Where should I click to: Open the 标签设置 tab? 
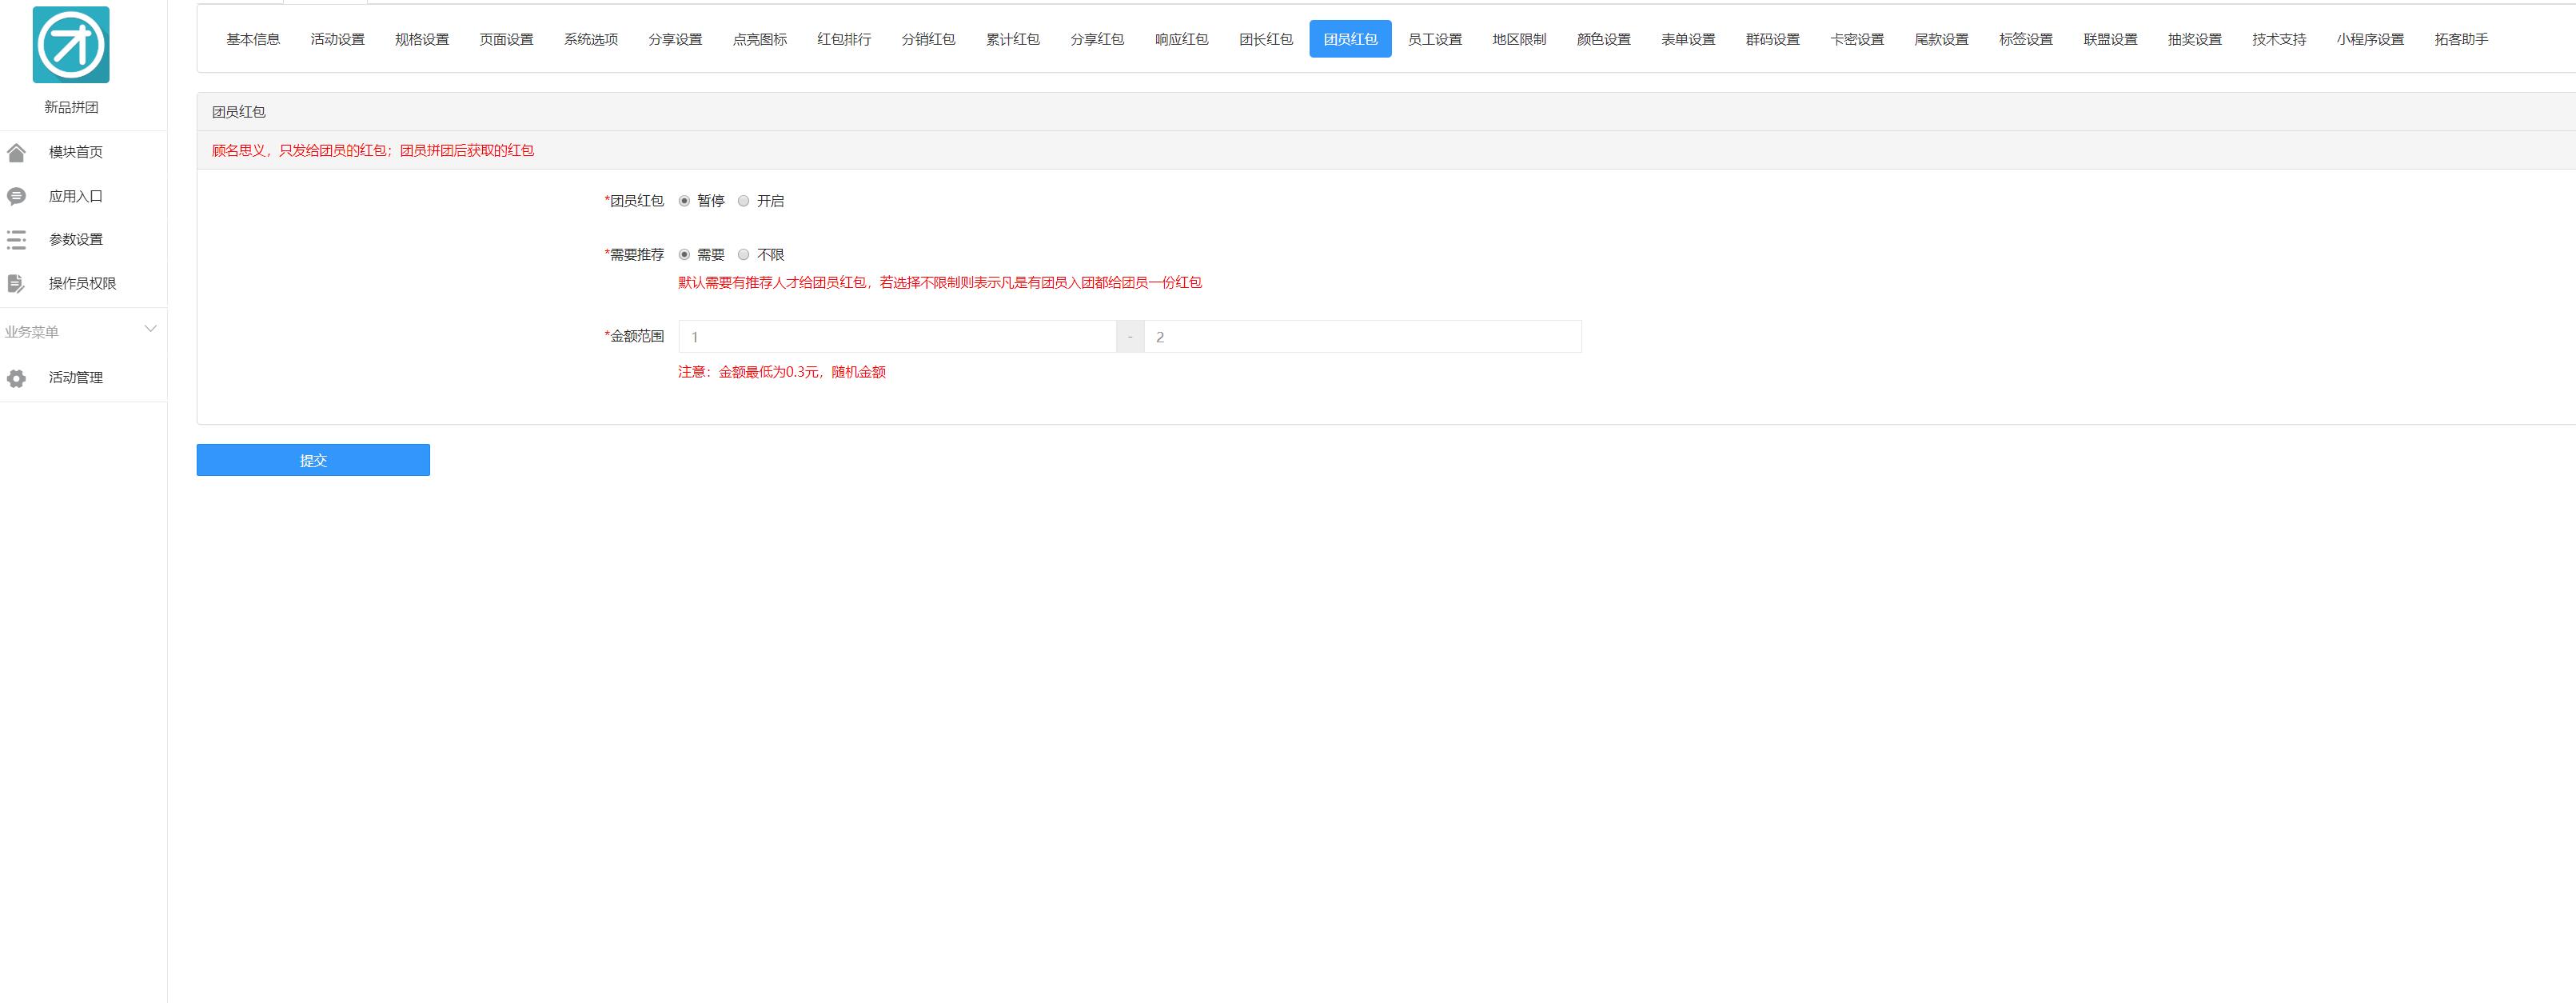tap(2026, 39)
